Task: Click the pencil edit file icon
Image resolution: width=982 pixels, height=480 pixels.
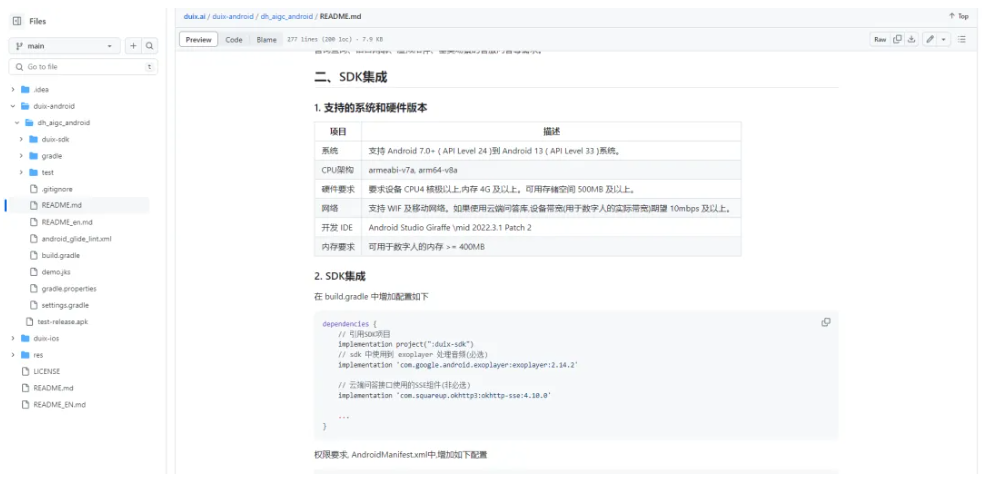Action: [930, 39]
